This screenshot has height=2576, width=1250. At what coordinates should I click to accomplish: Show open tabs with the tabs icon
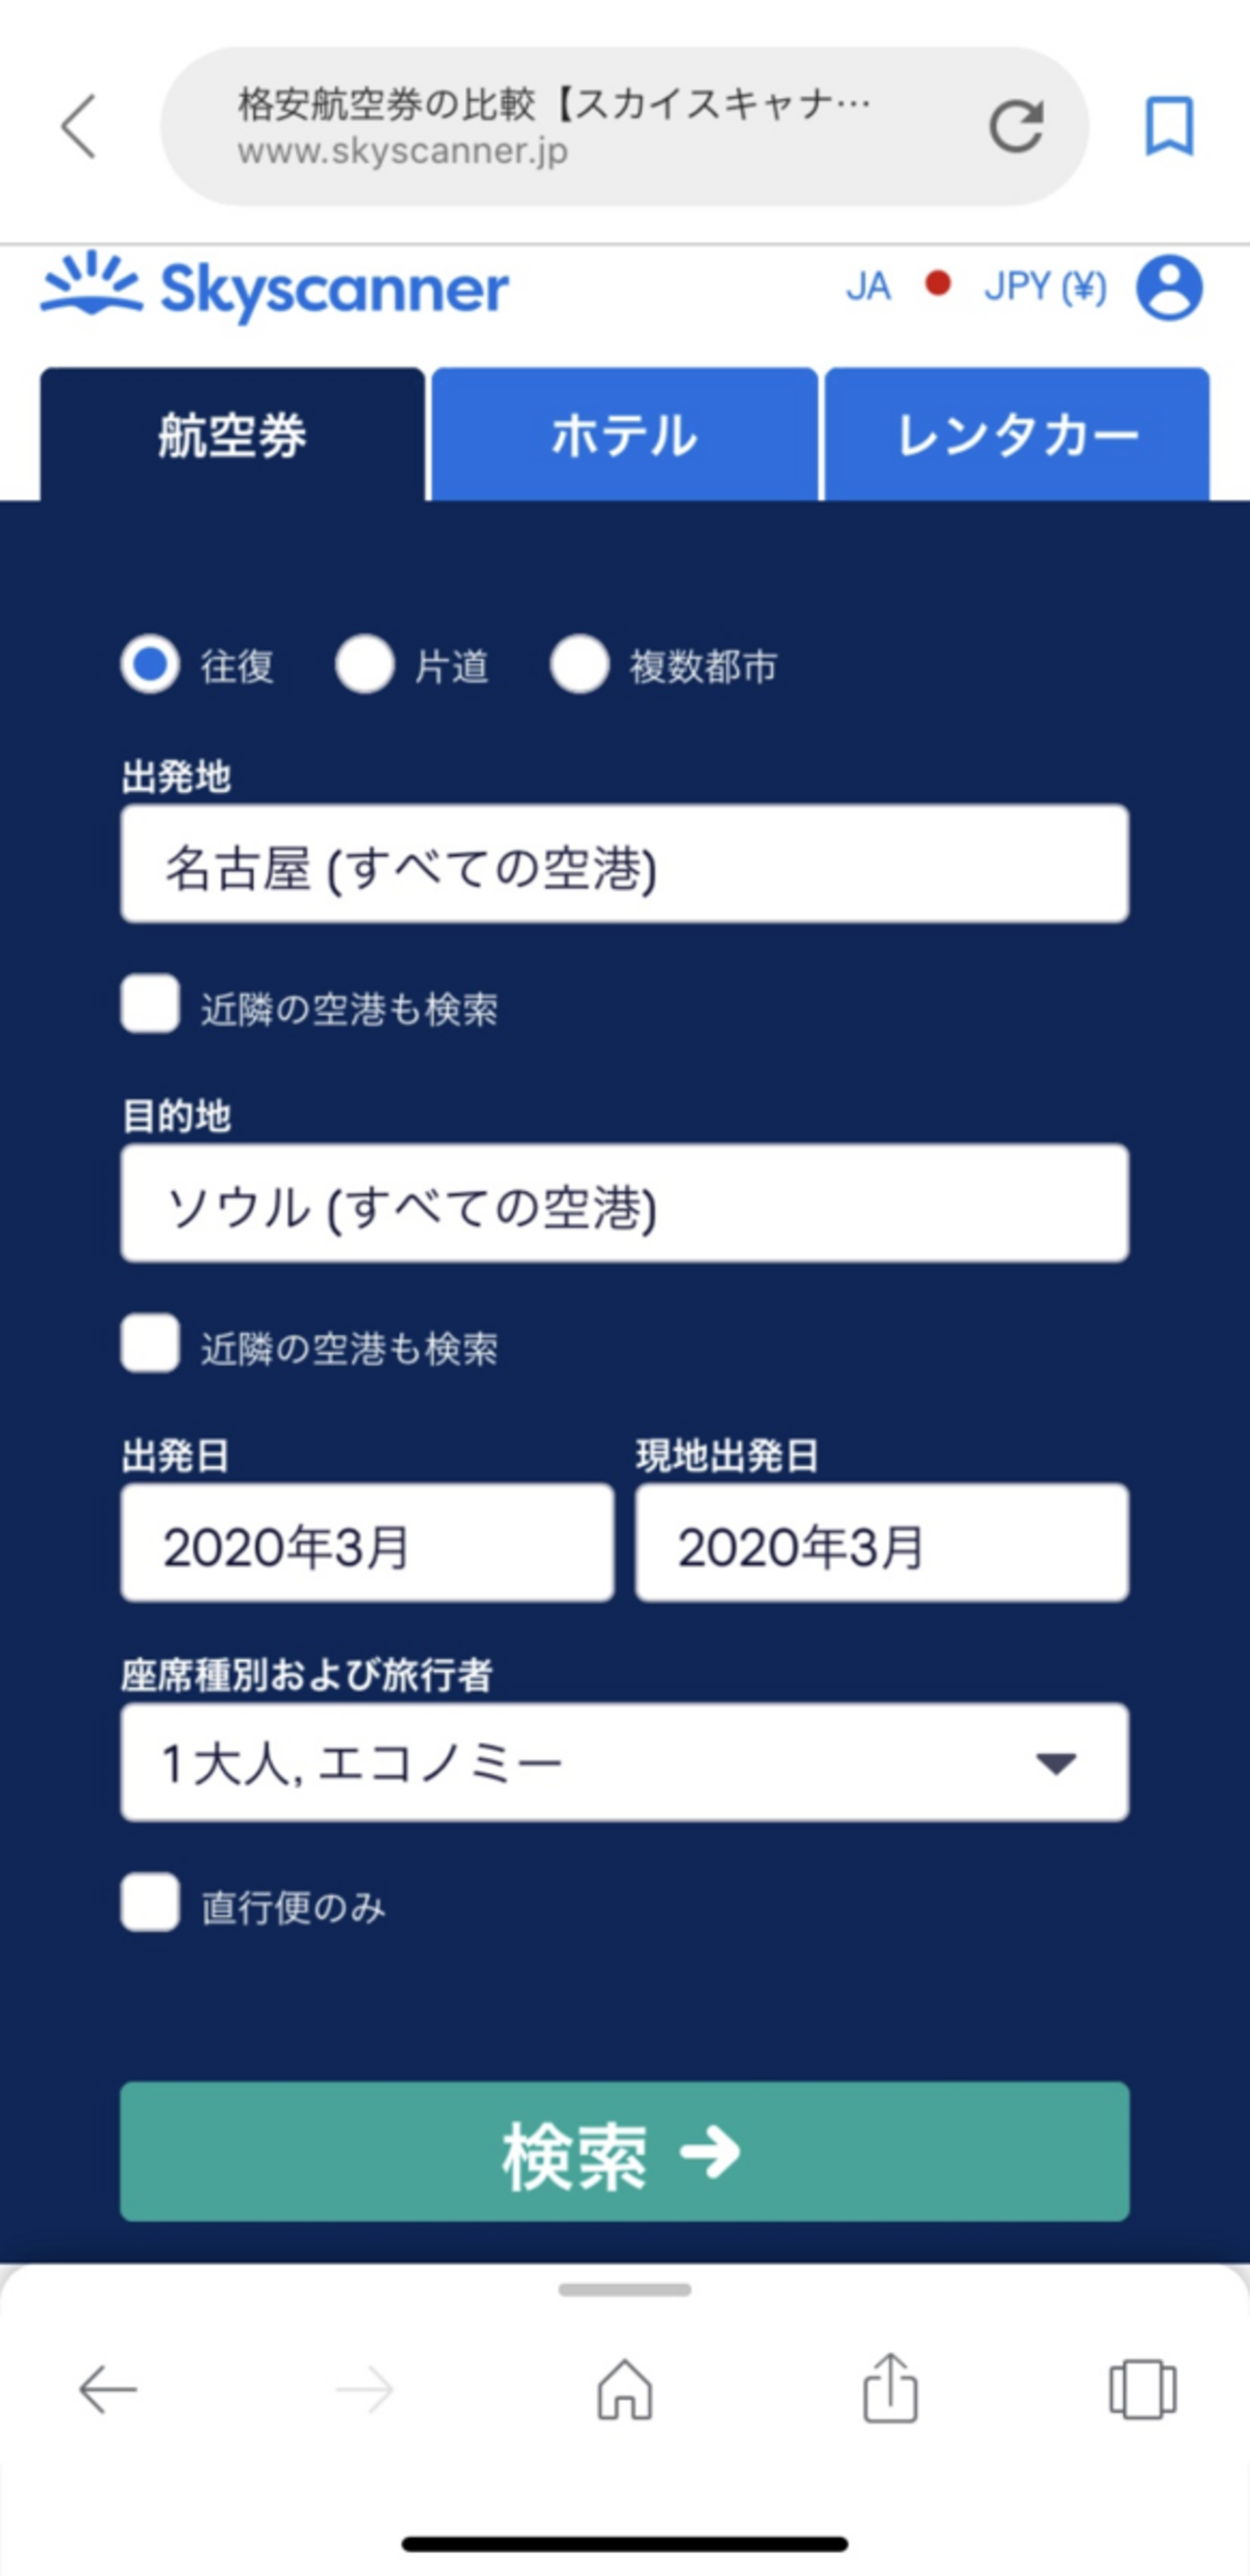pyautogui.click(x=1142, y=2390)
